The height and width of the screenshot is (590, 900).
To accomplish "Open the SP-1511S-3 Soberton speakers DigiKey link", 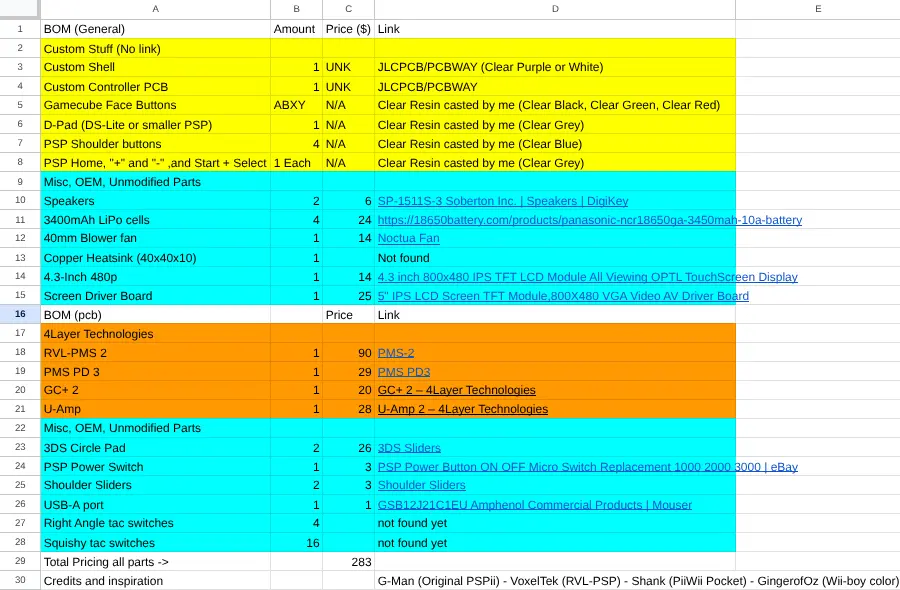I will [503, 201].
